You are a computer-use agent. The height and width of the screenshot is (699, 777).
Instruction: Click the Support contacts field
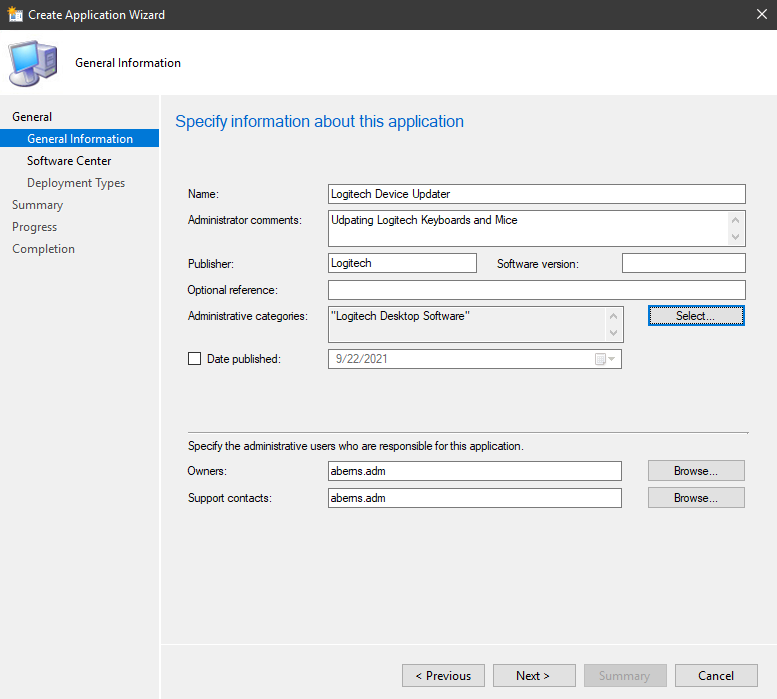coord(475,498)
